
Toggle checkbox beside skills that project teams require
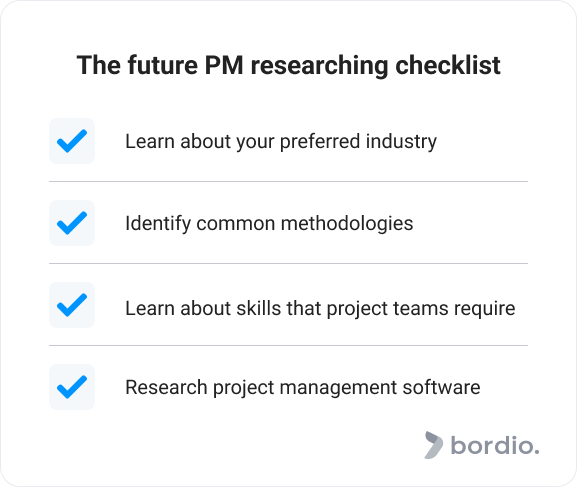(x=72, y=305)
